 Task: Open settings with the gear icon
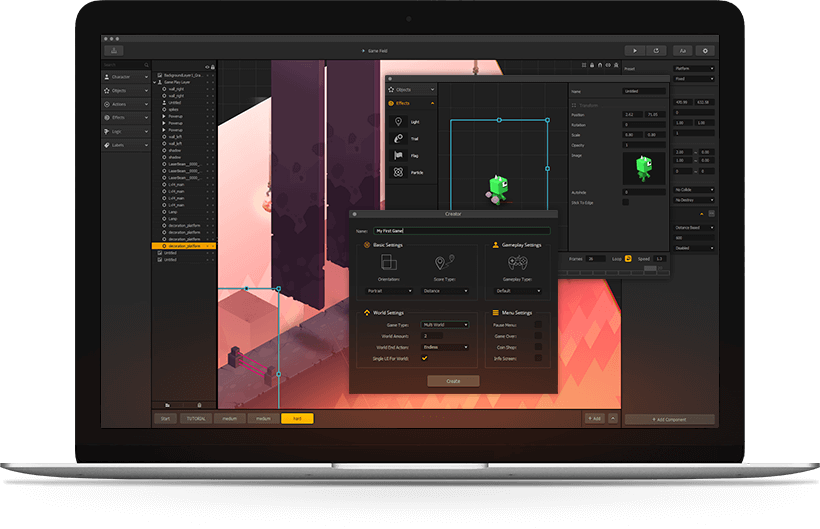click(706, 50)
